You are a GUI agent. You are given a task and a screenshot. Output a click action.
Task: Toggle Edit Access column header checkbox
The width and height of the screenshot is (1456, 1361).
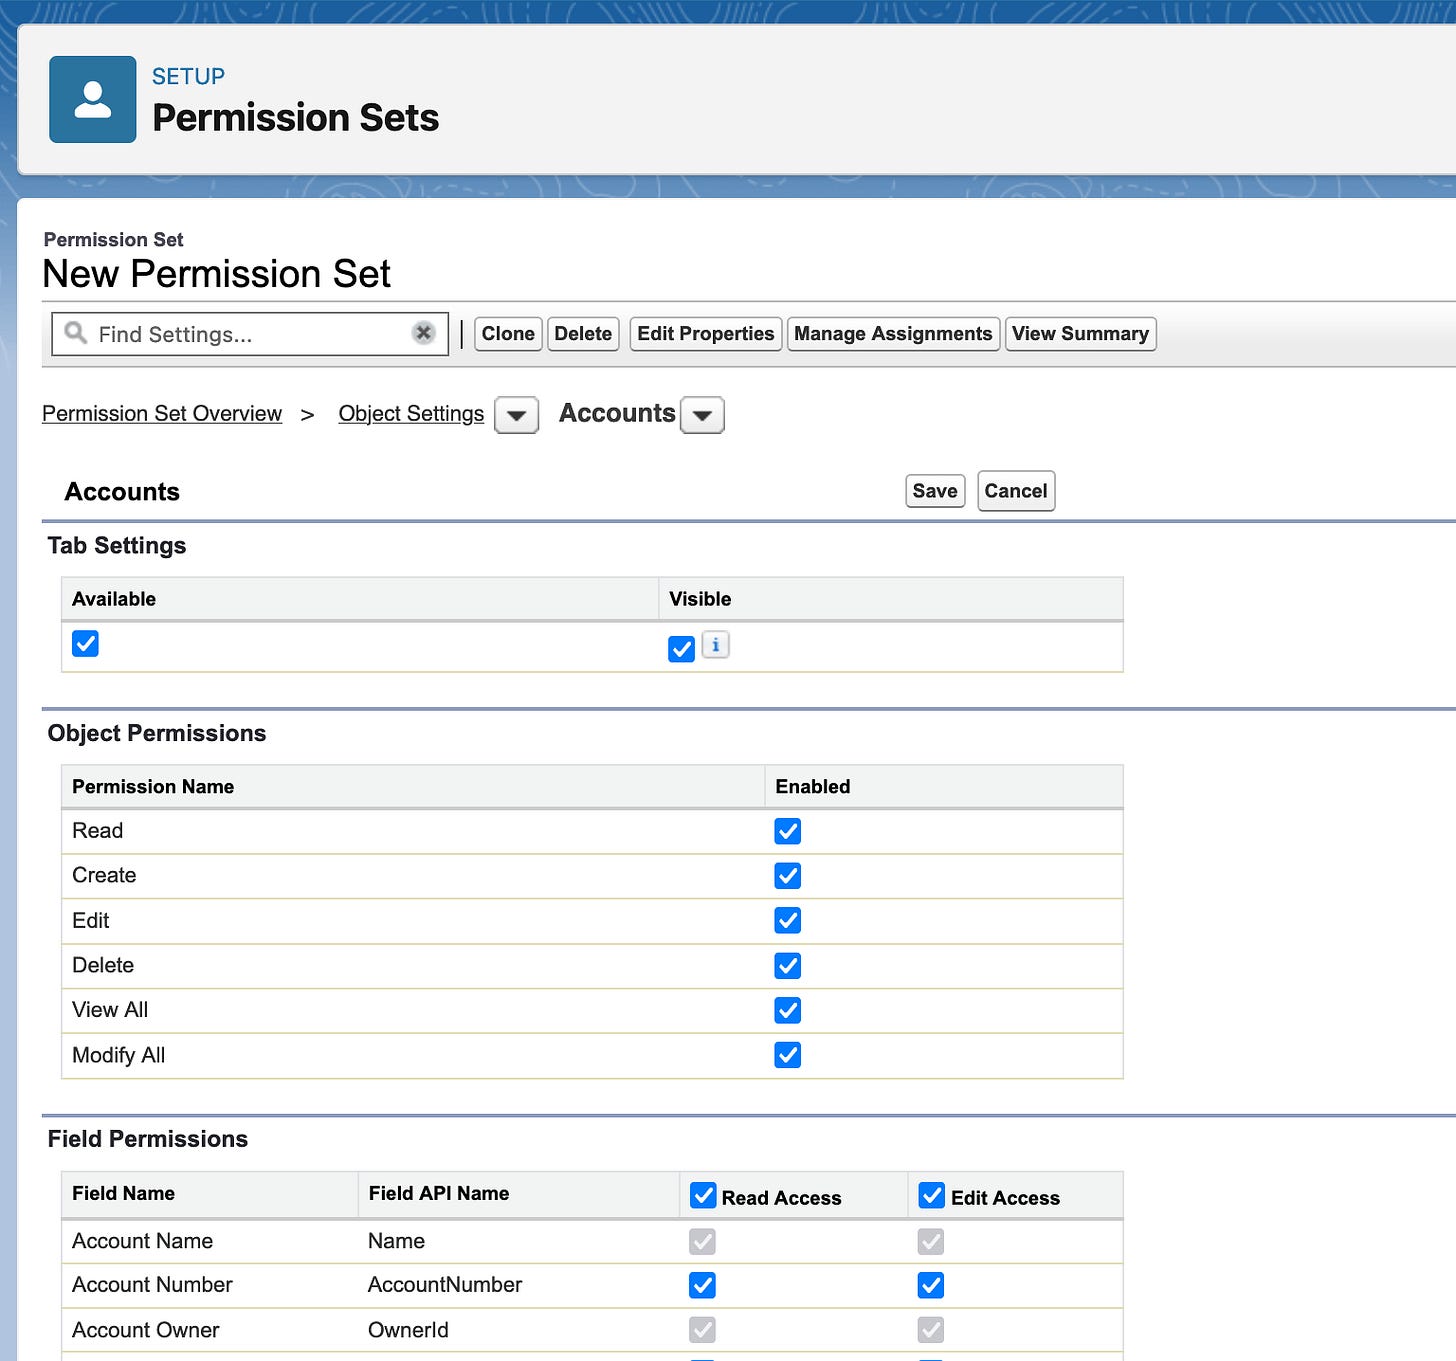932,1195
